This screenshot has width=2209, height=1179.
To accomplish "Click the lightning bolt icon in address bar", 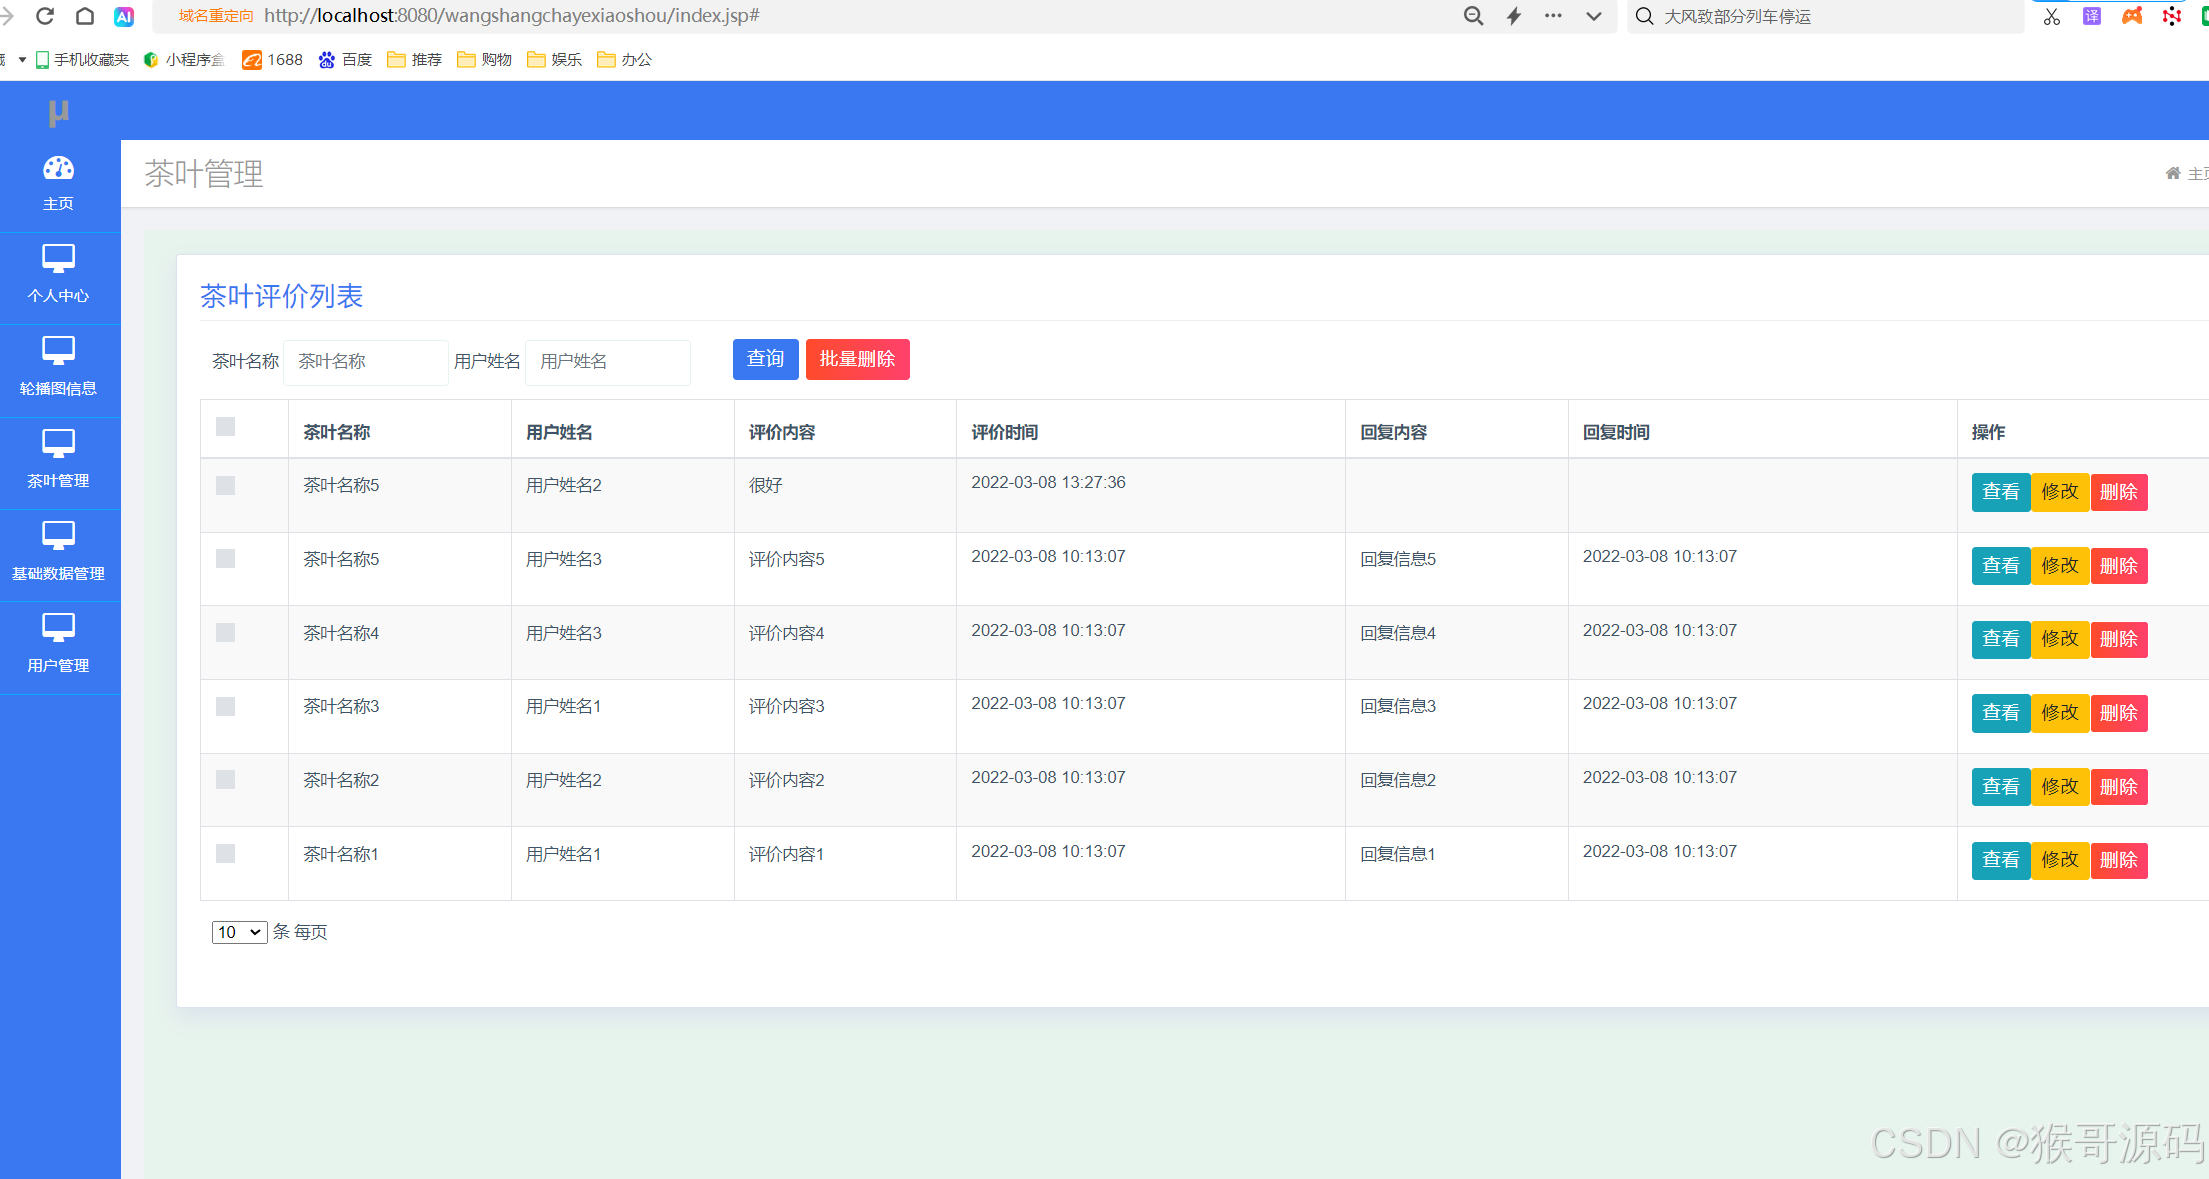I will [x=1514, y=16].
